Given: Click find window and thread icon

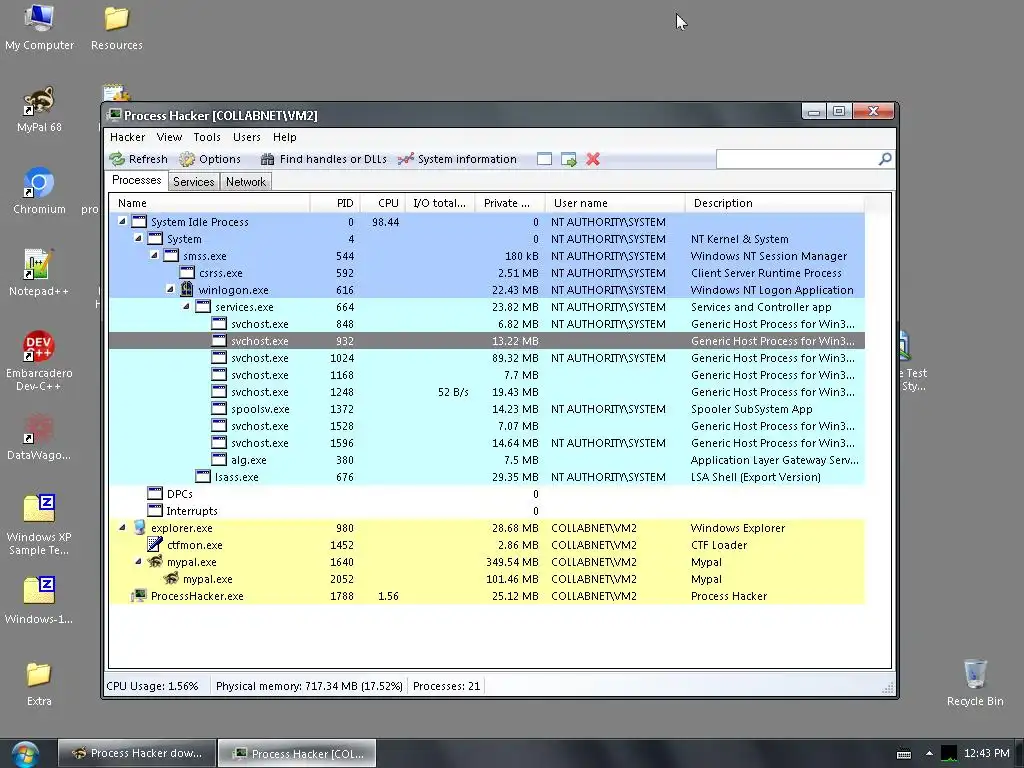Looking at the screenshot, I should click(x=569, y=159).
